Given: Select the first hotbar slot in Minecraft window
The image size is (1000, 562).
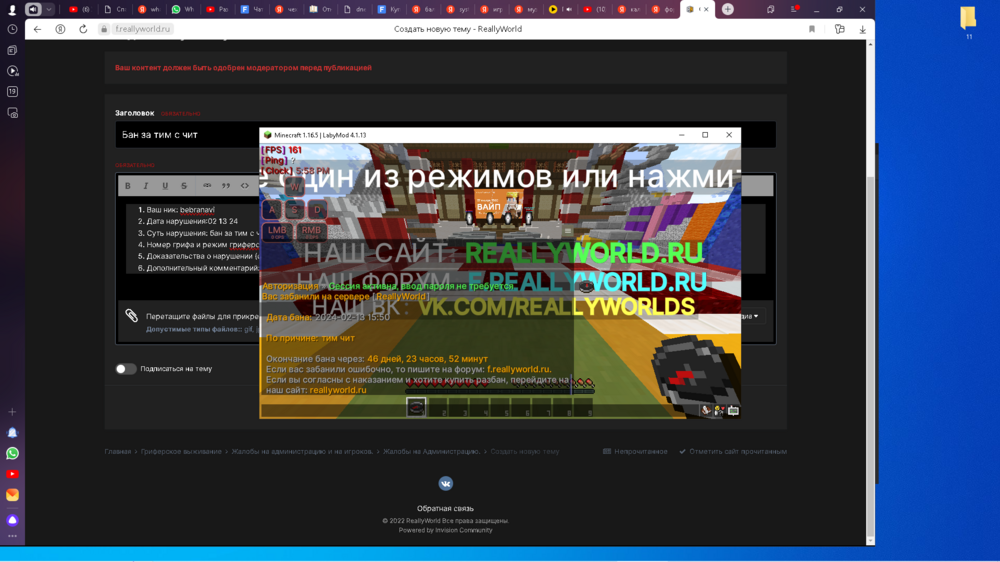Looking at the screenshot, I should pyautogui.click(x=416, y=407).
